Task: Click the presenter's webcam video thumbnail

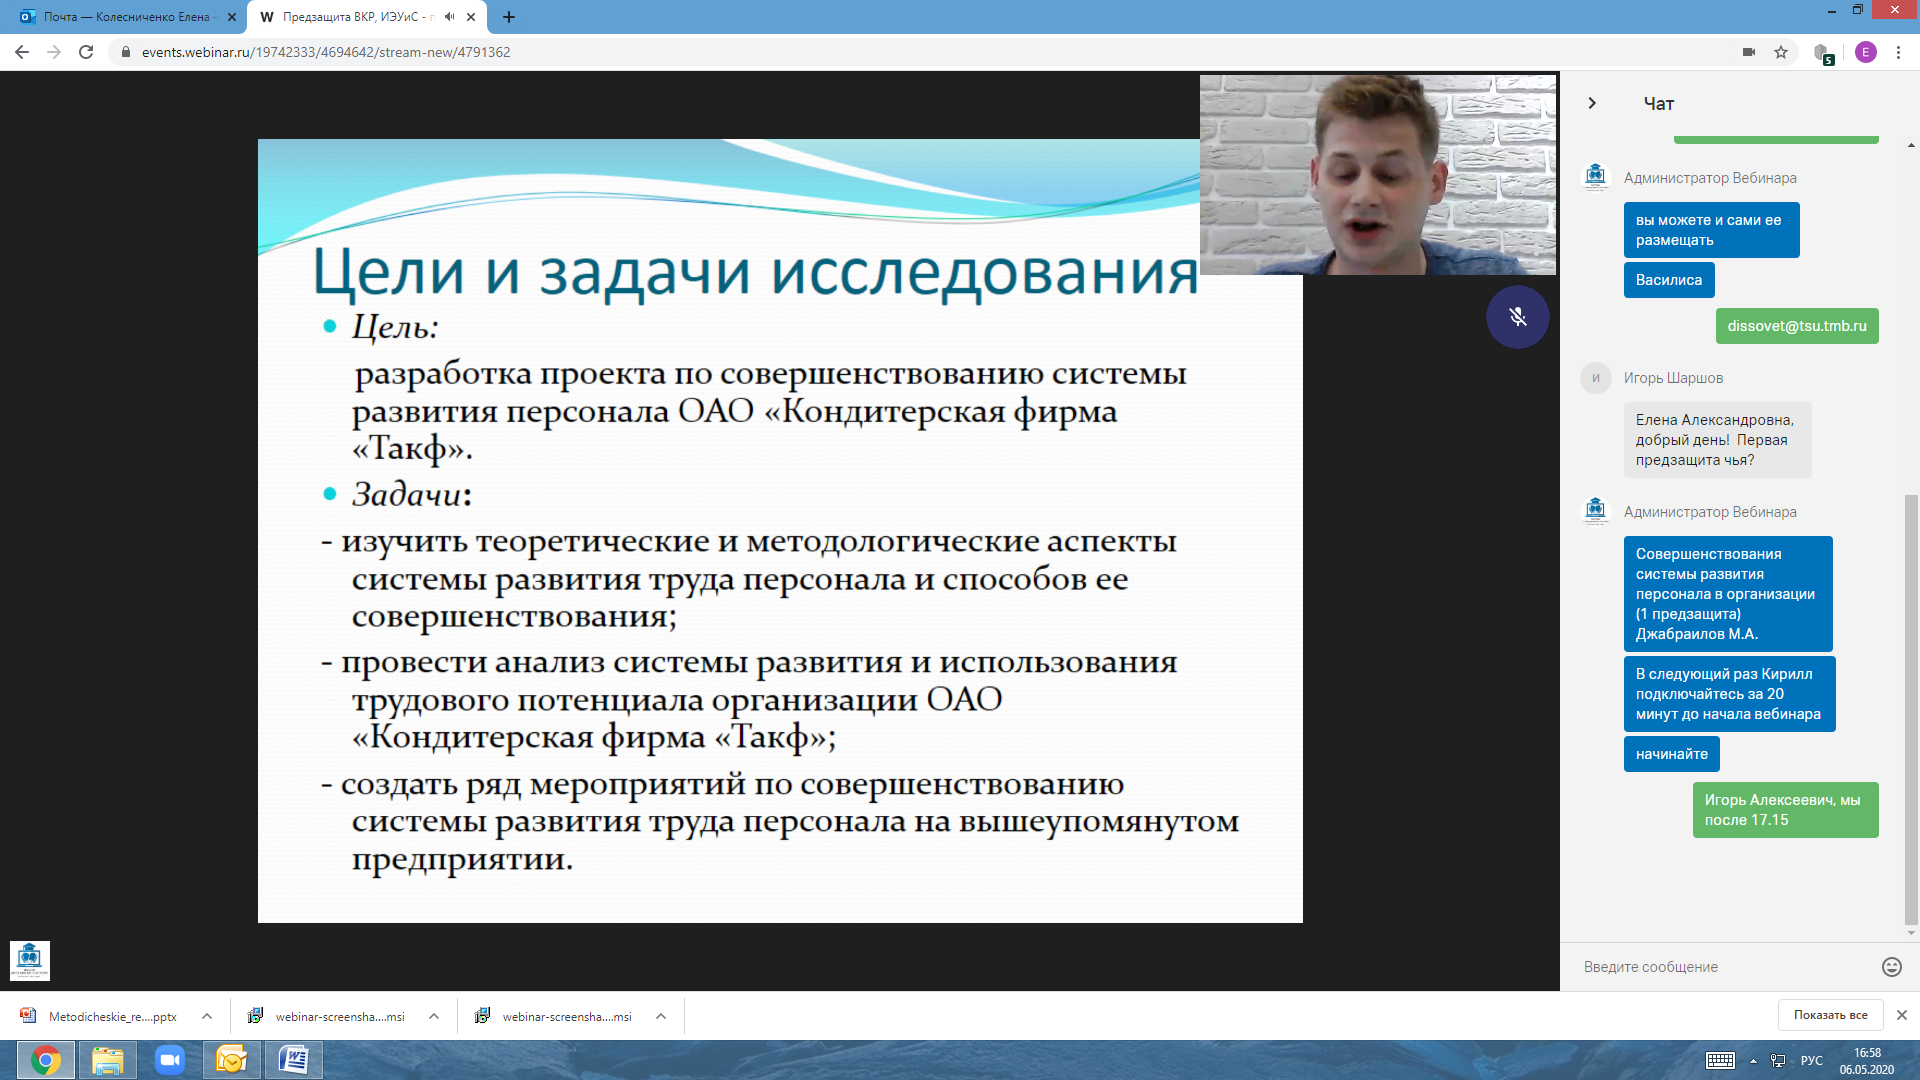Action: (1378, 175)
